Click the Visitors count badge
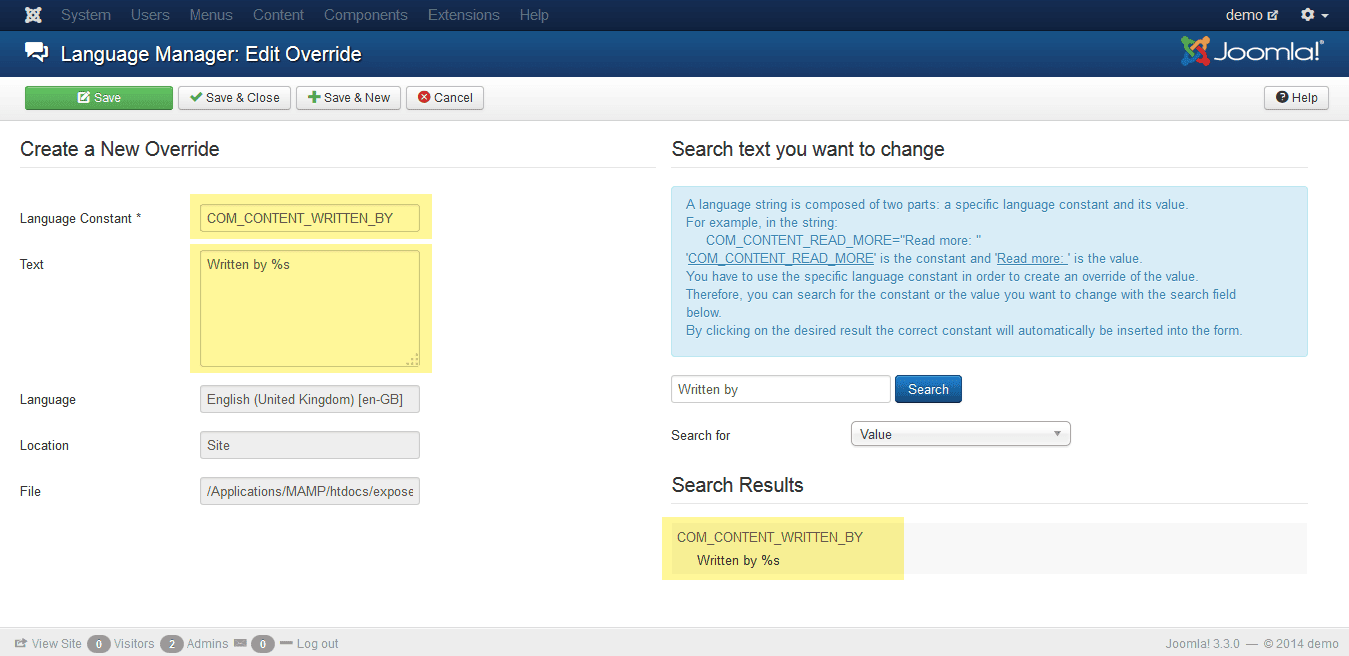The image size is (1349, 656). (98, 643)
